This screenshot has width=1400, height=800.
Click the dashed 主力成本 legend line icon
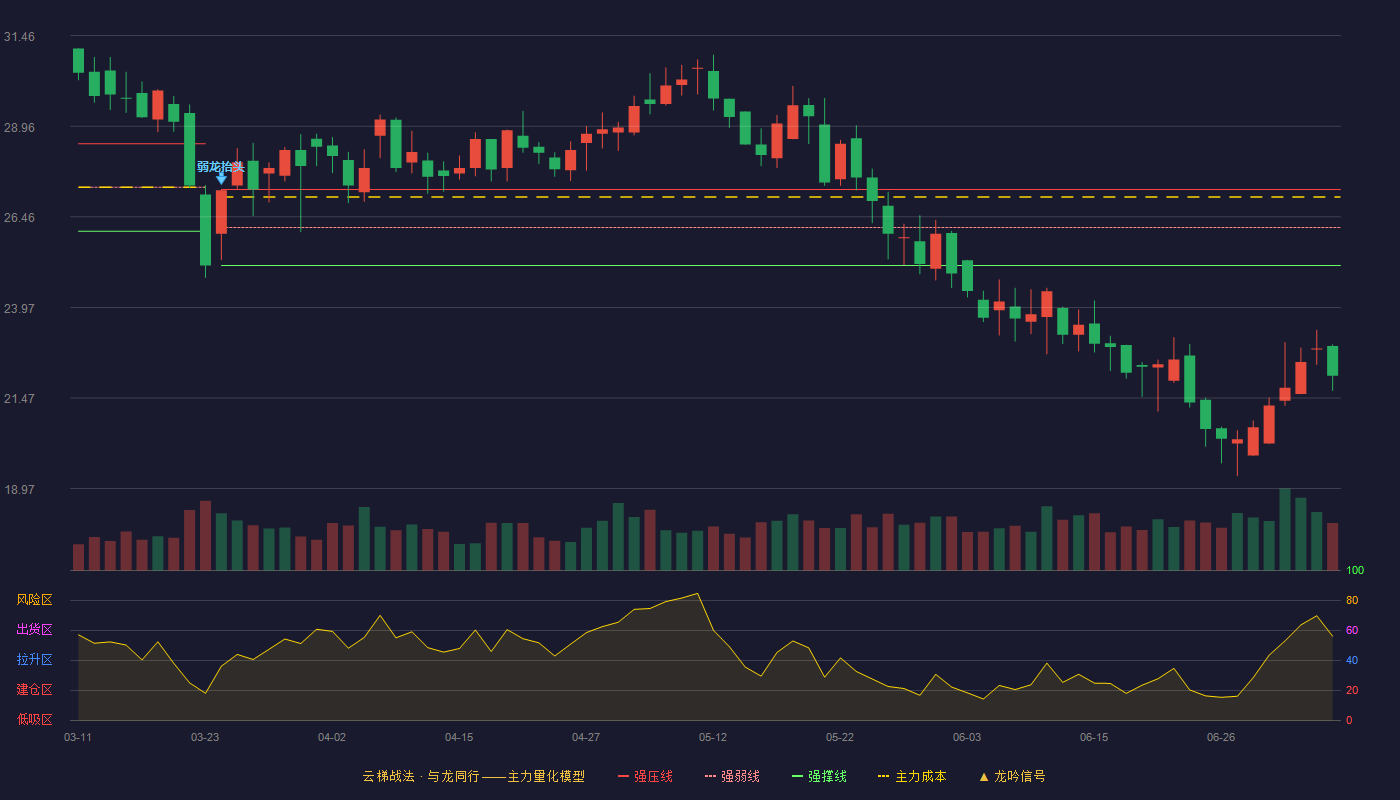pyautogui.click(x=883, y=776)
